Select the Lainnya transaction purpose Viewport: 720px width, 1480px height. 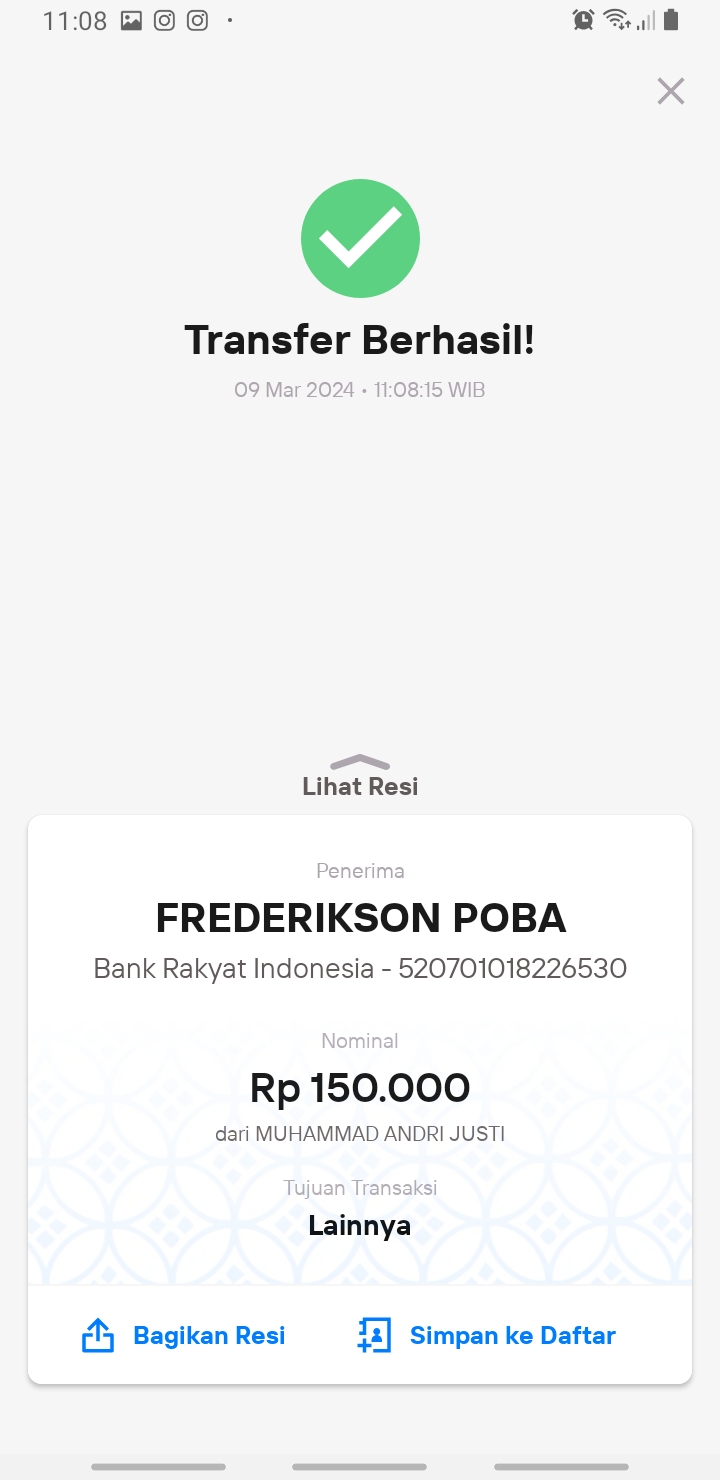[360, 1225]
